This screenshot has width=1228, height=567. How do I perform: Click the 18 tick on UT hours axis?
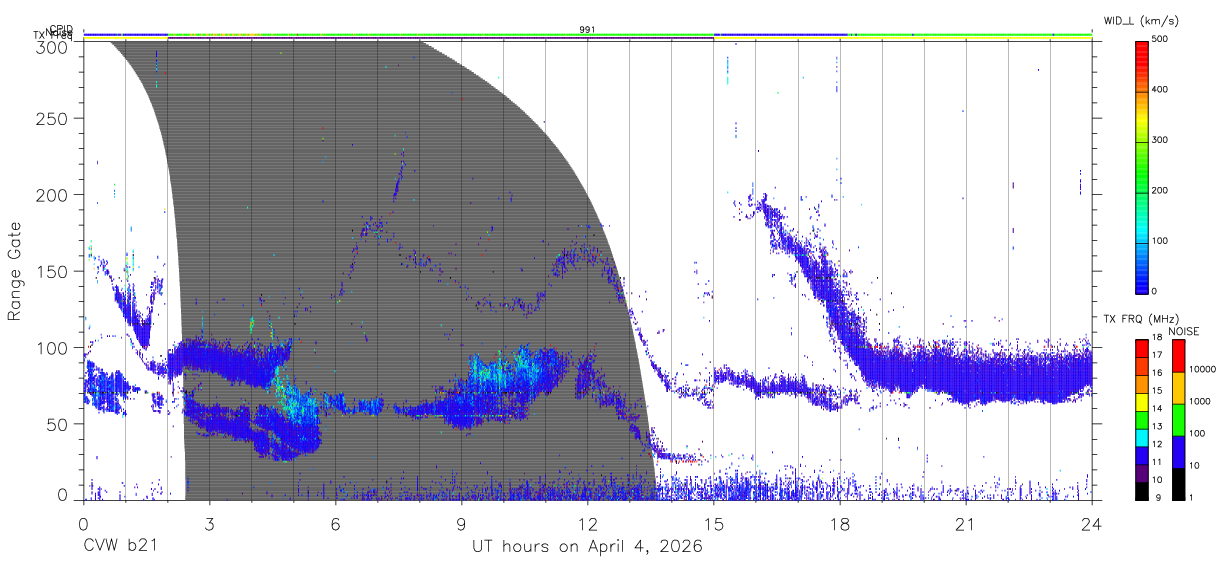(840, 523)
